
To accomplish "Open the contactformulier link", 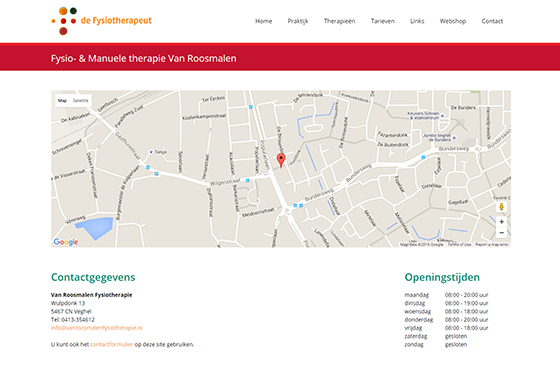I will click(111, 345).
